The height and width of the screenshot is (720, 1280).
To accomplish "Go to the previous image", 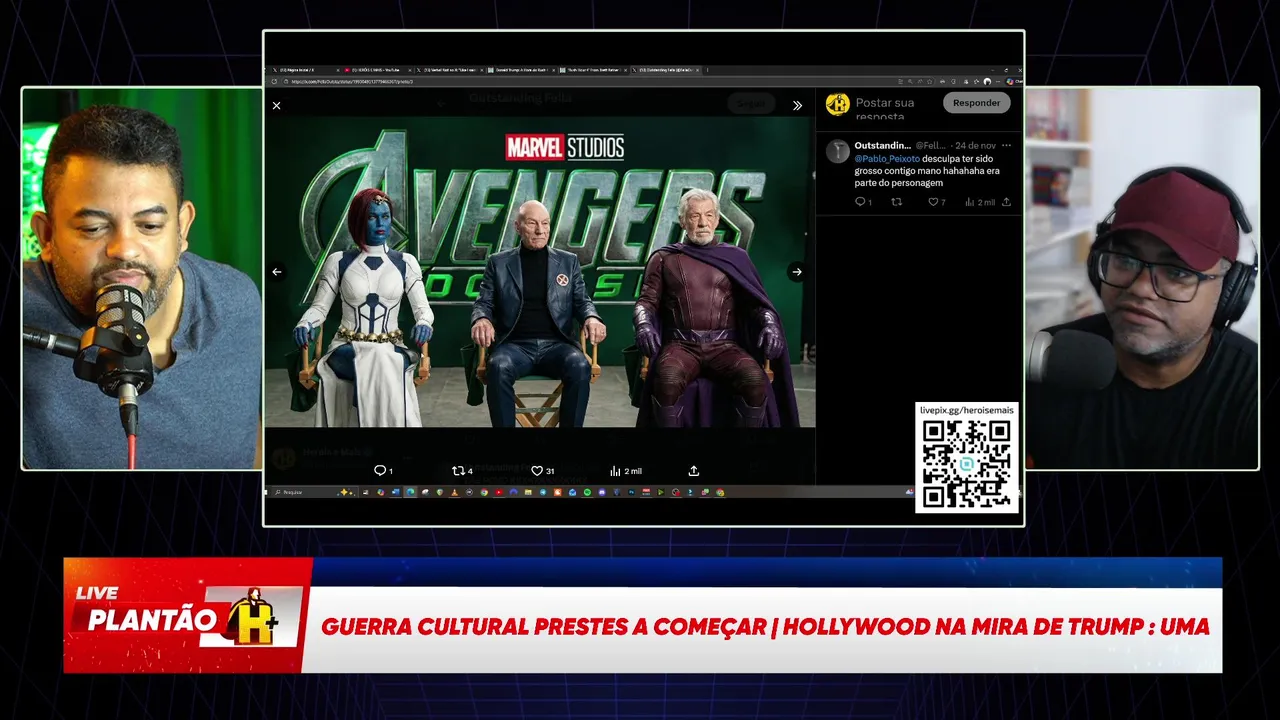I will coord(277,272).
